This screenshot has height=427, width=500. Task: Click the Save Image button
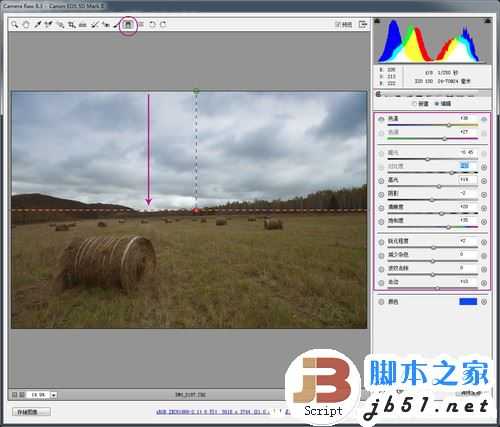pos(32,412)
